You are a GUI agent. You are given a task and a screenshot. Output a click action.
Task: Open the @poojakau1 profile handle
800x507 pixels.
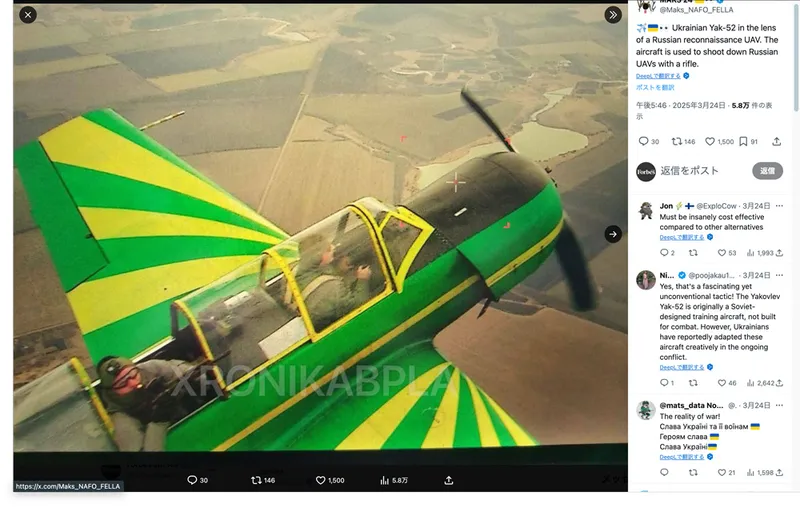pyautogui.click(x=712, y=275)
